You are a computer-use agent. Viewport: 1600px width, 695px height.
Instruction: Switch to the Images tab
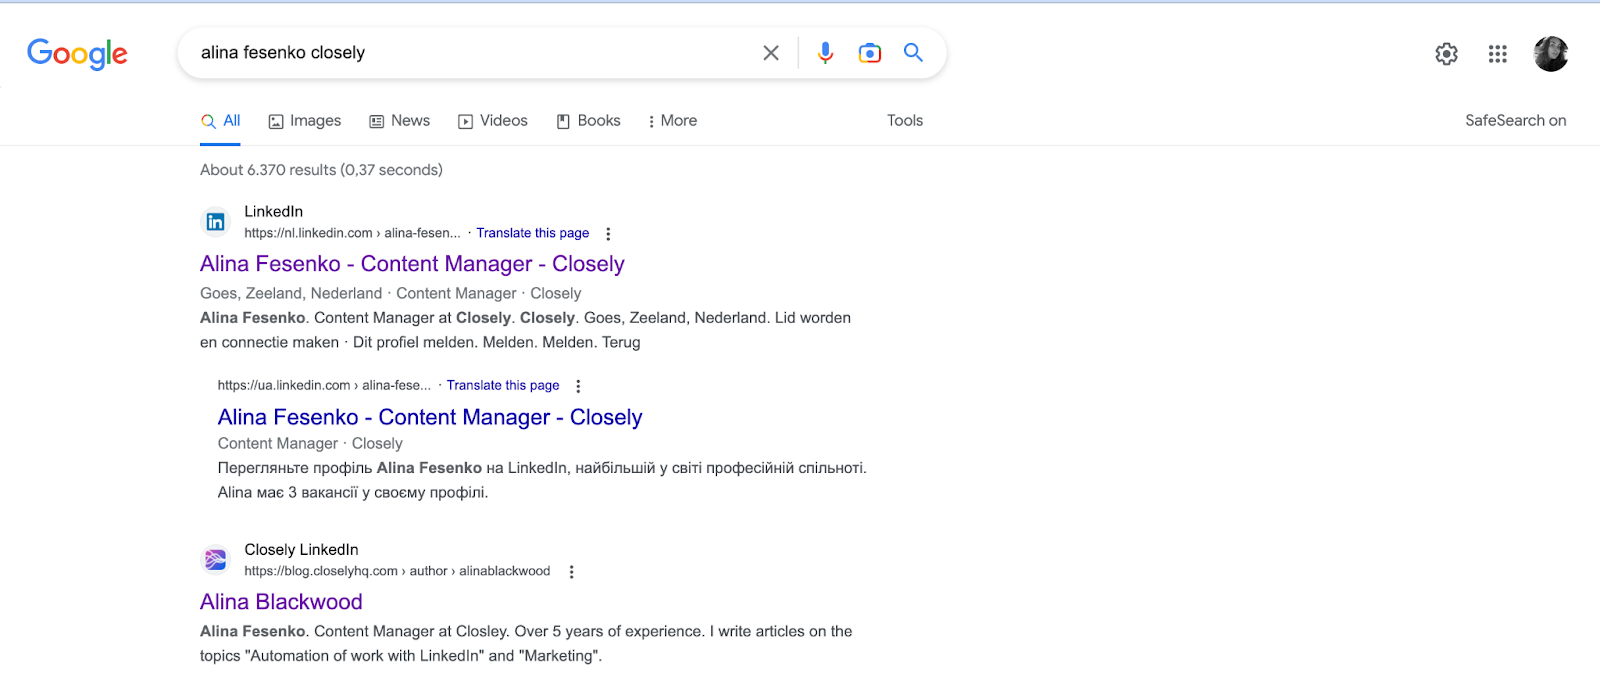(305, 121)
